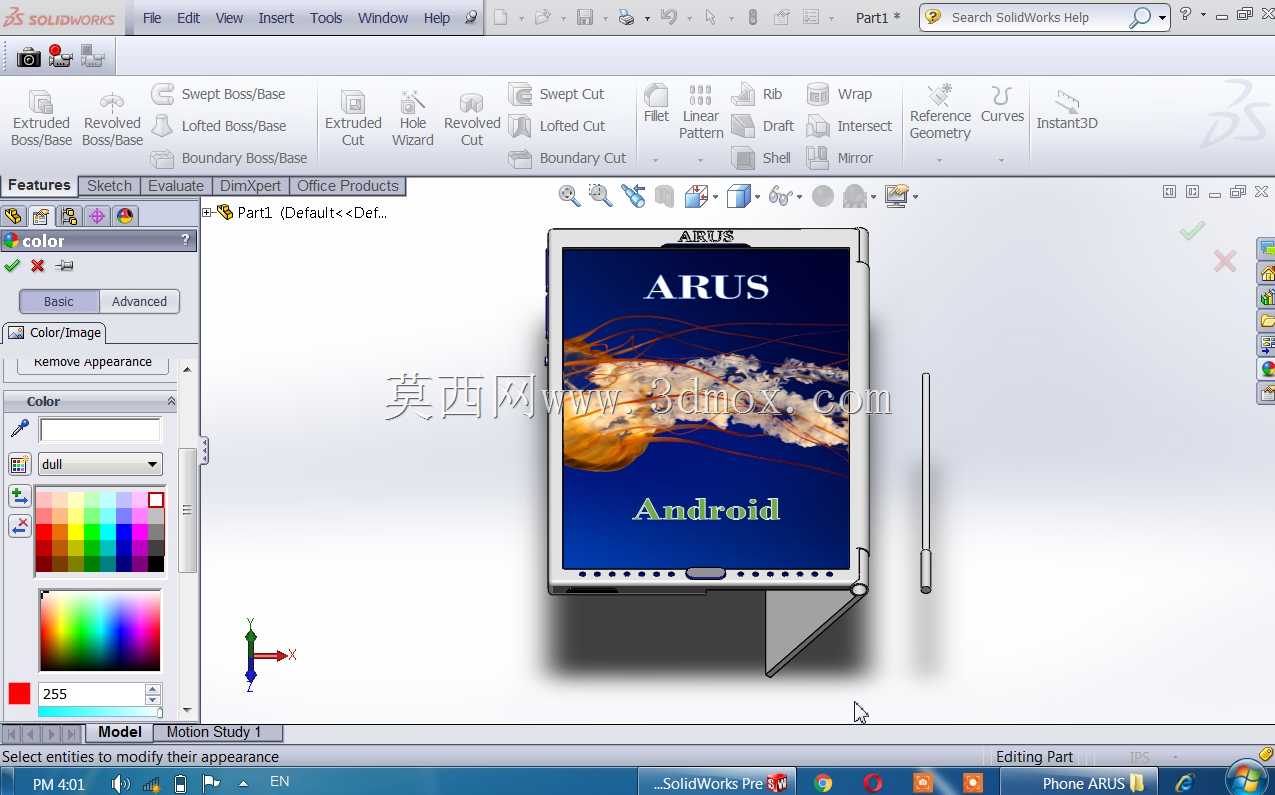Open the Tools menu
The height and width of the screenshot is (795, 1275).
(x=326, y=18)
